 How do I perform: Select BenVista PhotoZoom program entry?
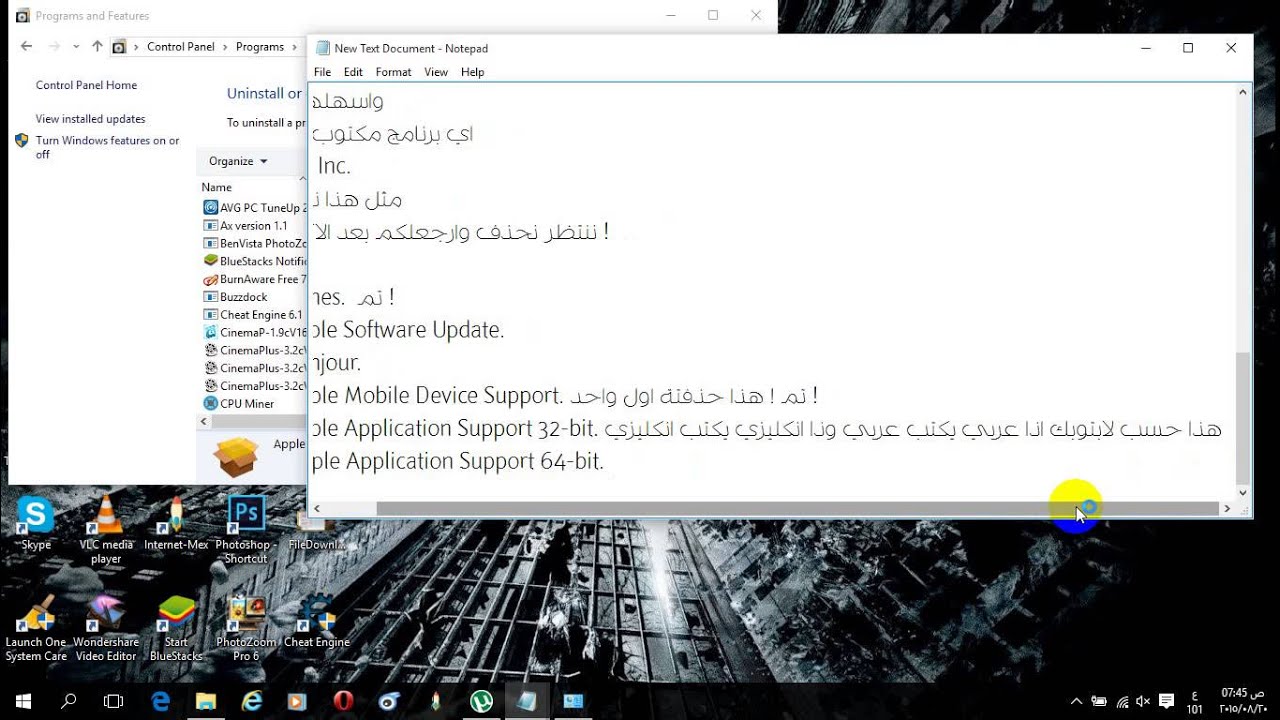pos(255,243)
